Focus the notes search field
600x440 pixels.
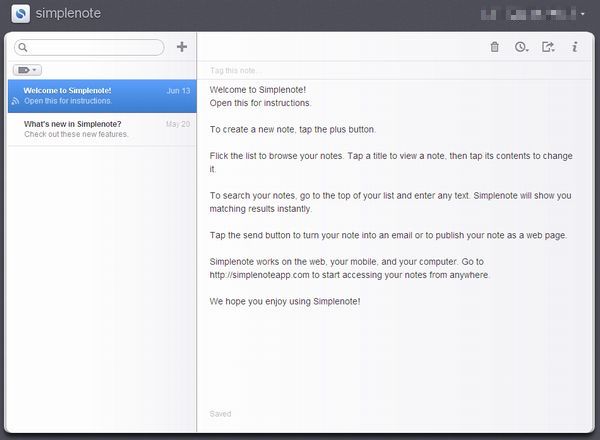point(89,47)
